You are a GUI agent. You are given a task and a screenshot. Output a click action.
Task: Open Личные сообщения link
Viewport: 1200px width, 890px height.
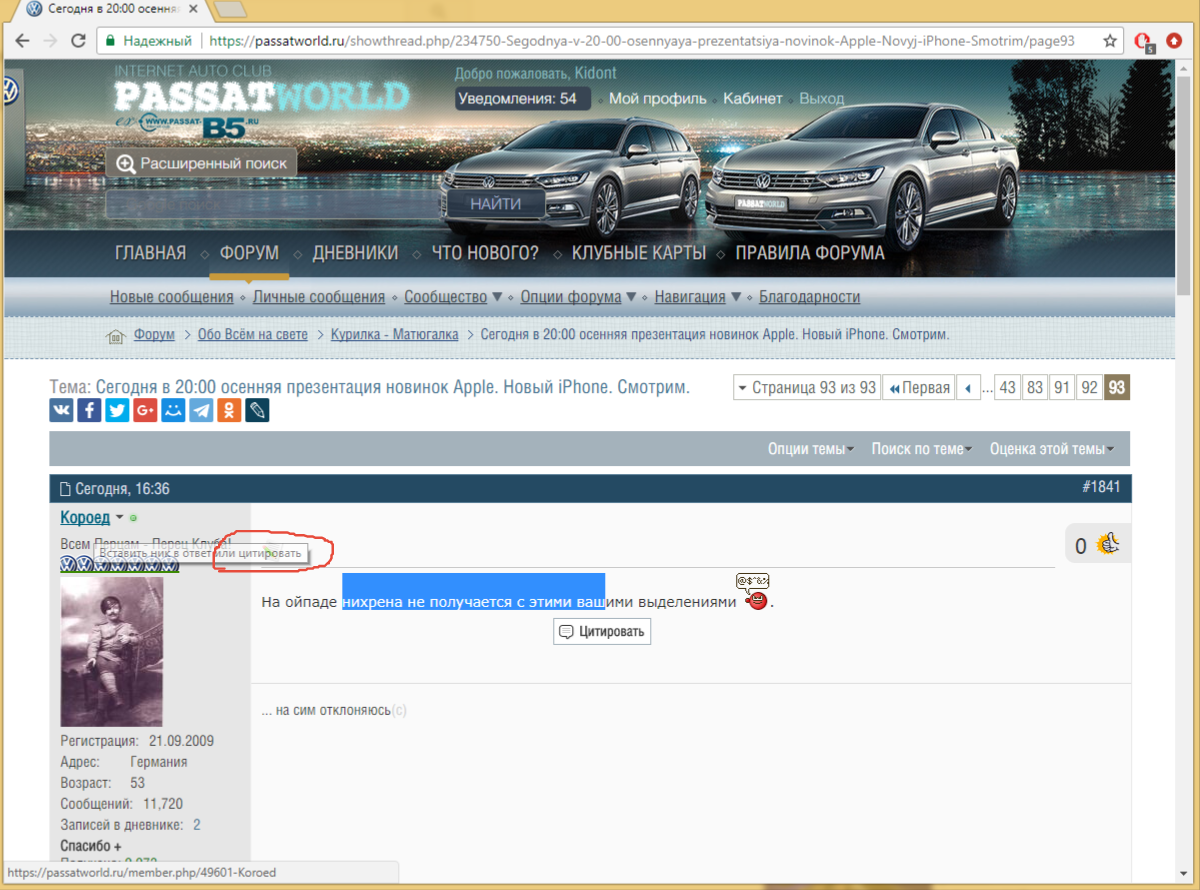pyautogui.click(x=319, y=297)
